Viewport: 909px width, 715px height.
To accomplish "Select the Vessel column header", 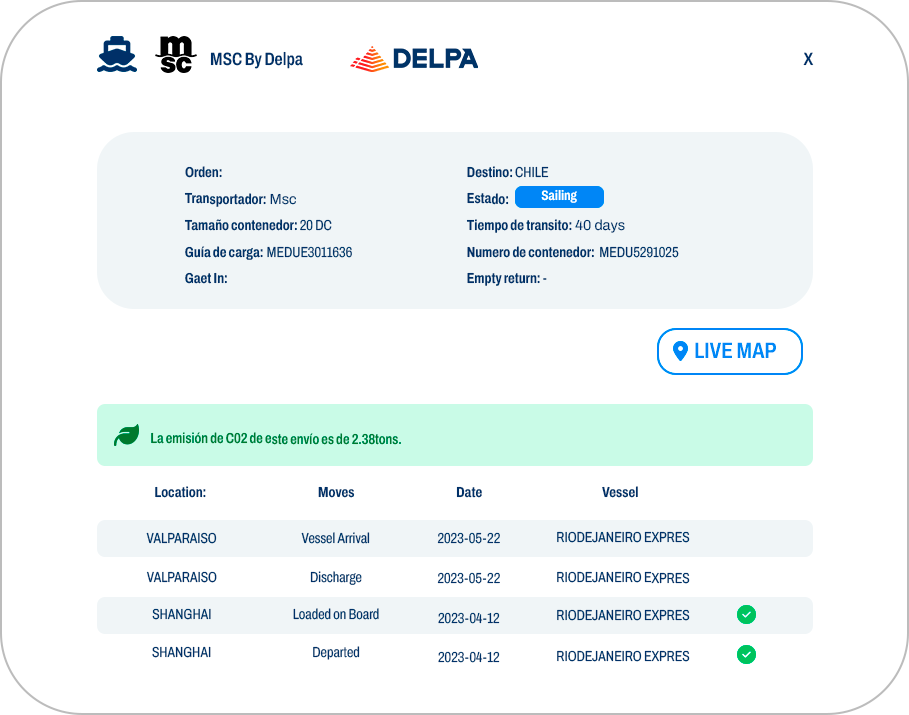I will pos(620,492).
